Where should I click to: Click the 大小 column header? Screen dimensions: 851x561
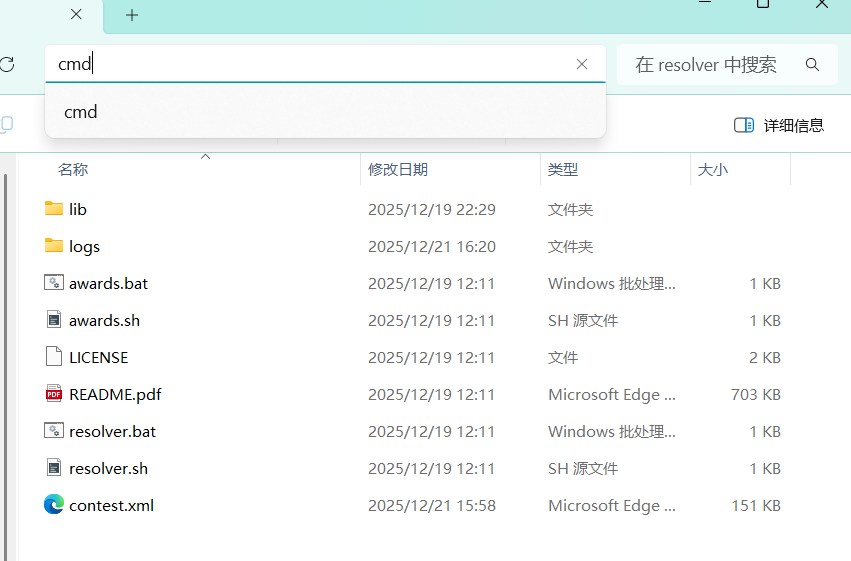[x=713, y=170]
